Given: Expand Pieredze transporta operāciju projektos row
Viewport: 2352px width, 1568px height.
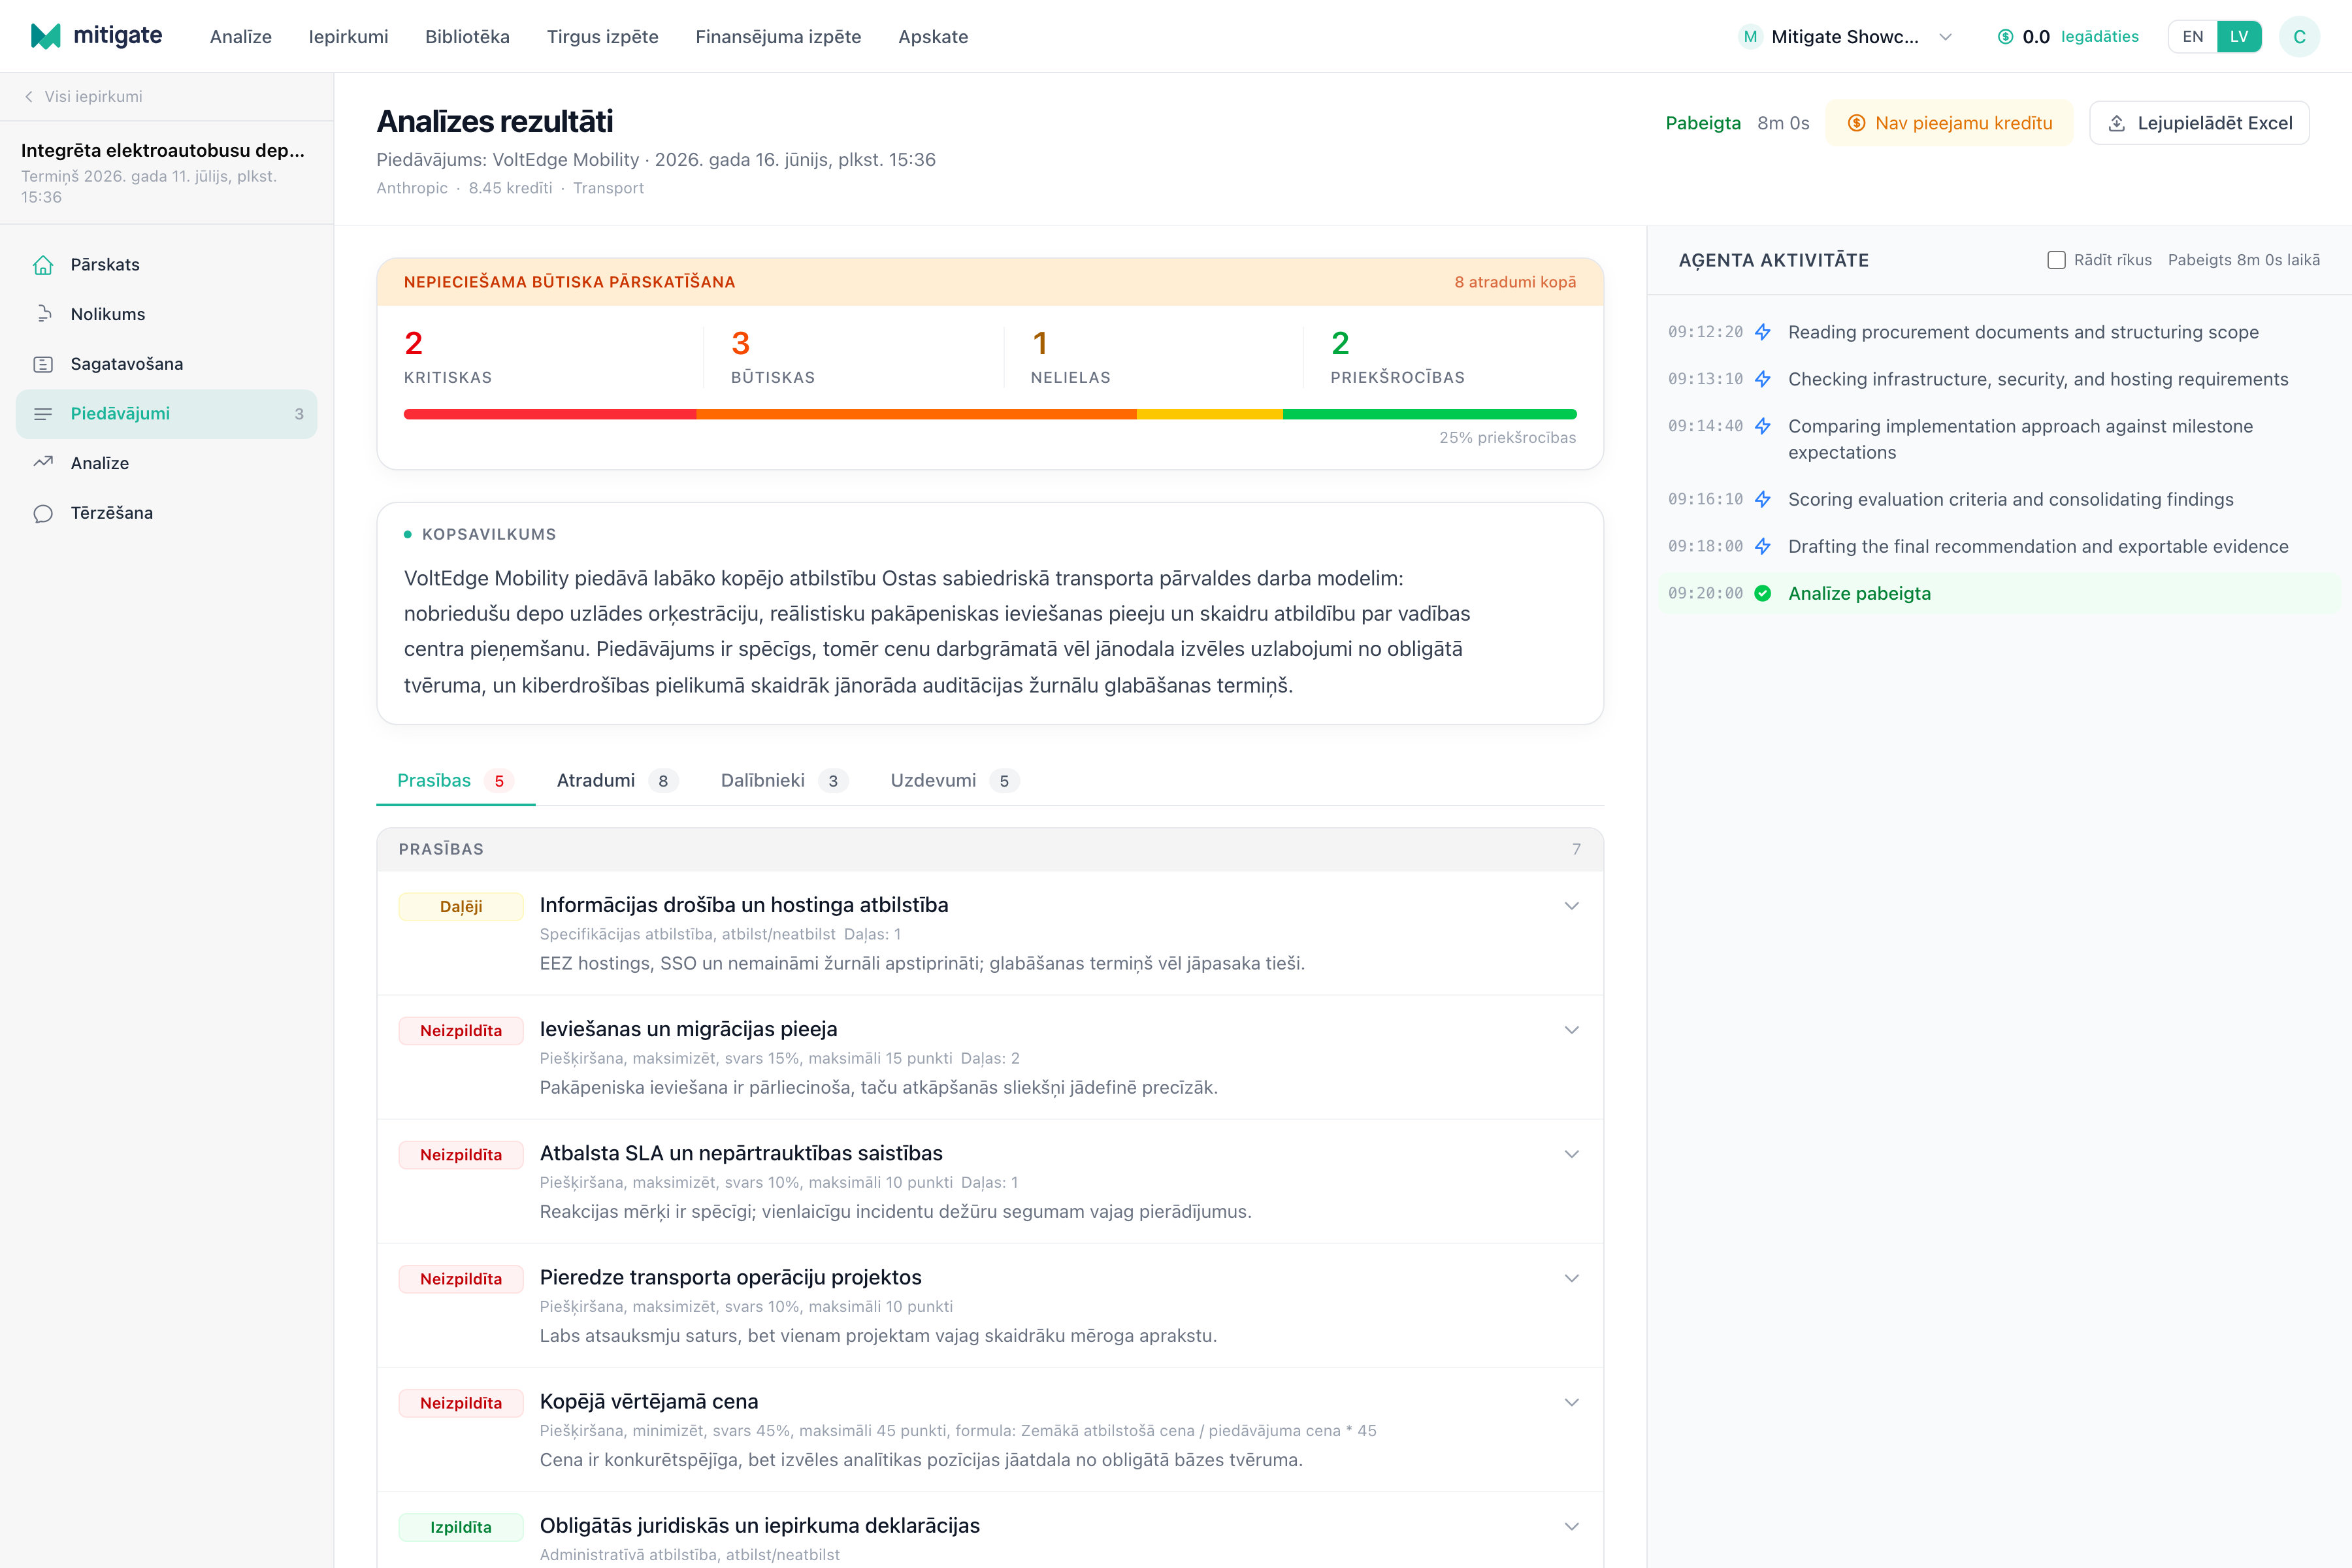Looking at the screenshot, I should [x=1571, y=1278].
